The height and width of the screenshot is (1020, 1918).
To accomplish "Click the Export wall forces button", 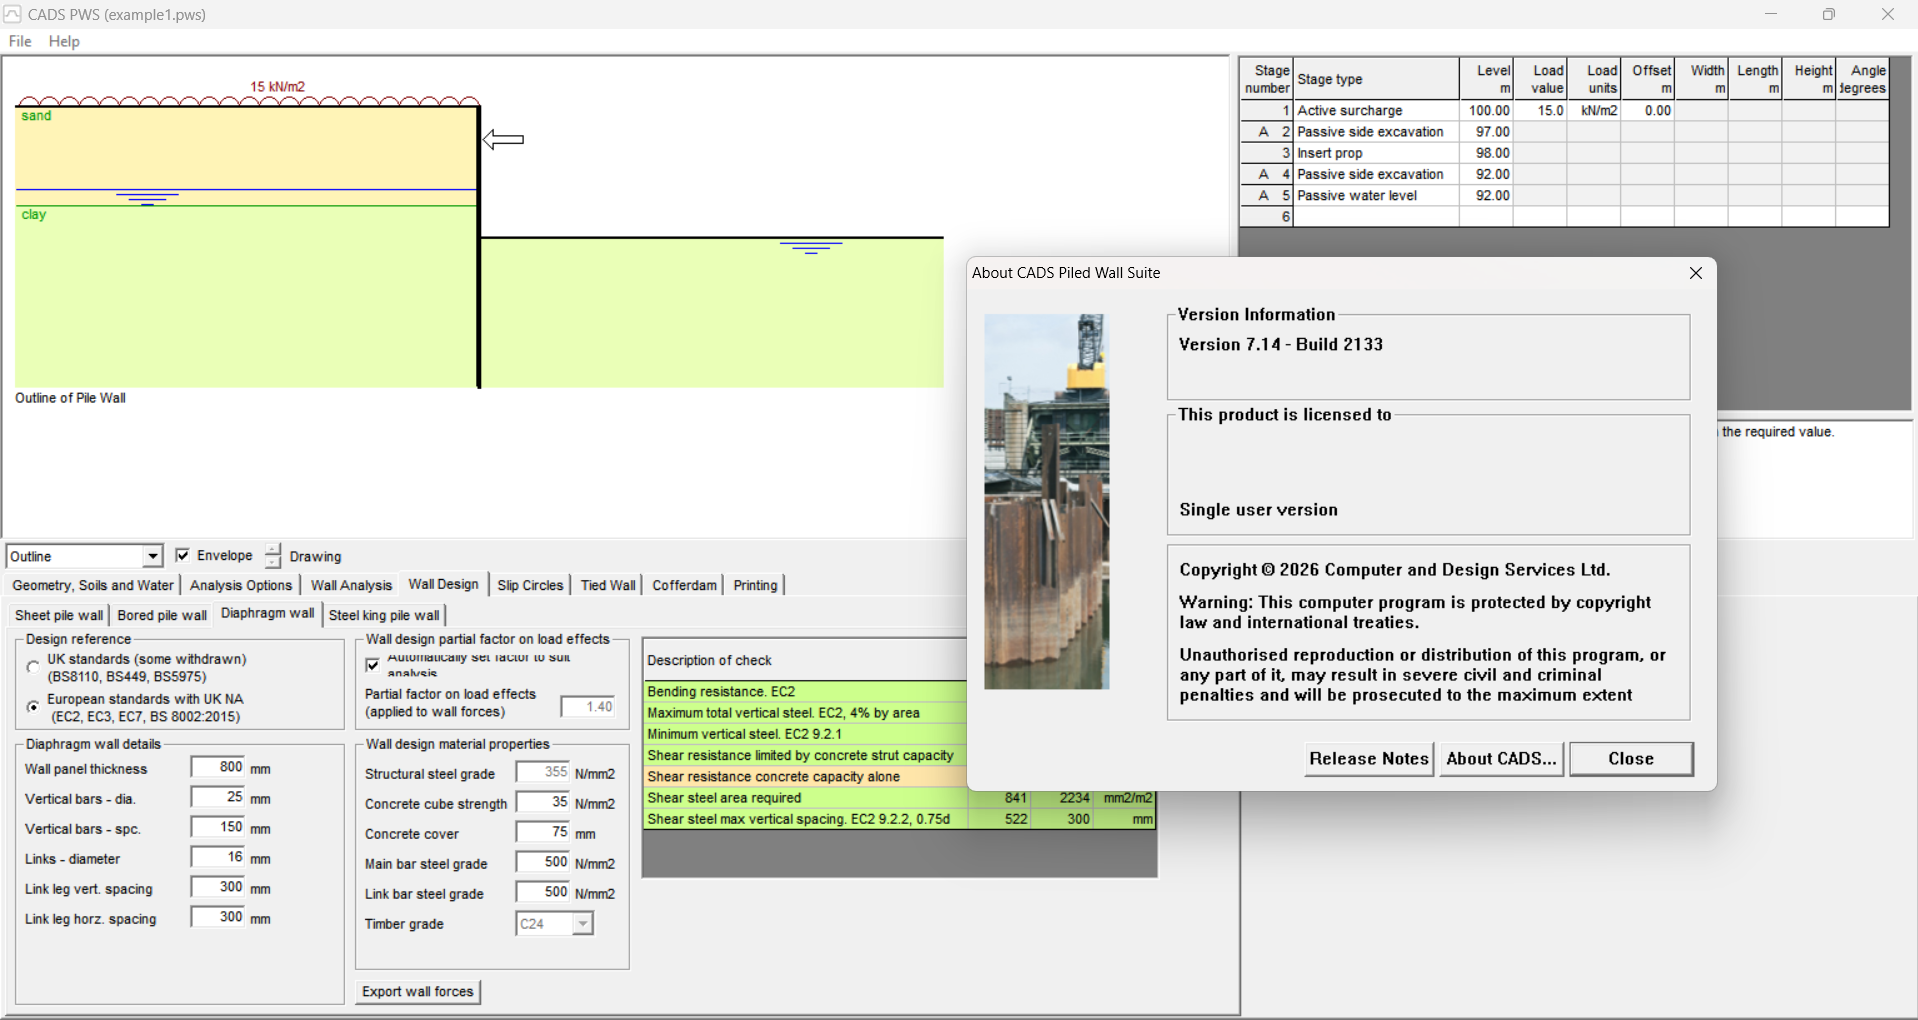I will [x=418, y=992].
